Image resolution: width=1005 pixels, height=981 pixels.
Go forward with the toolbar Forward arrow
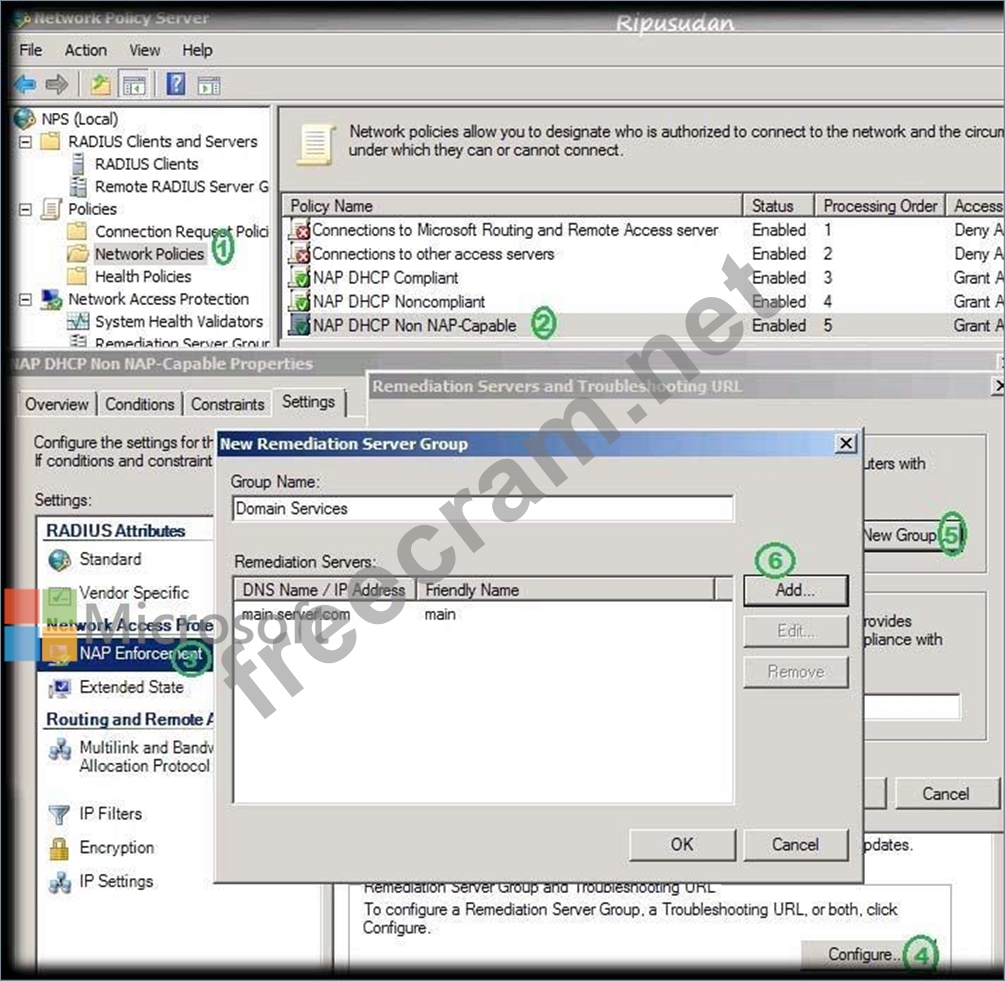57,84
